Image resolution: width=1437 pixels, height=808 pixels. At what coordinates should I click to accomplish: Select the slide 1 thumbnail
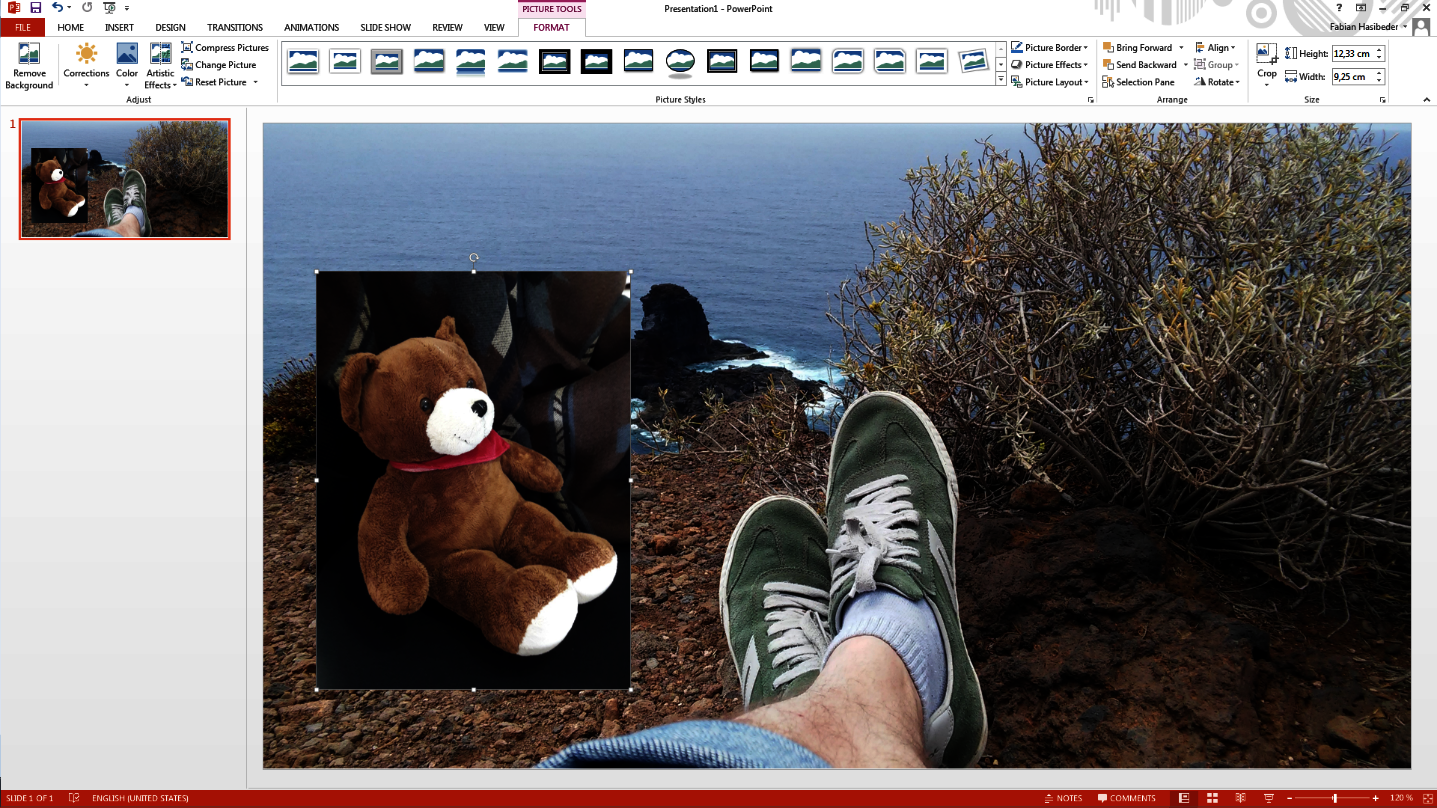click(x=124, y=179)
